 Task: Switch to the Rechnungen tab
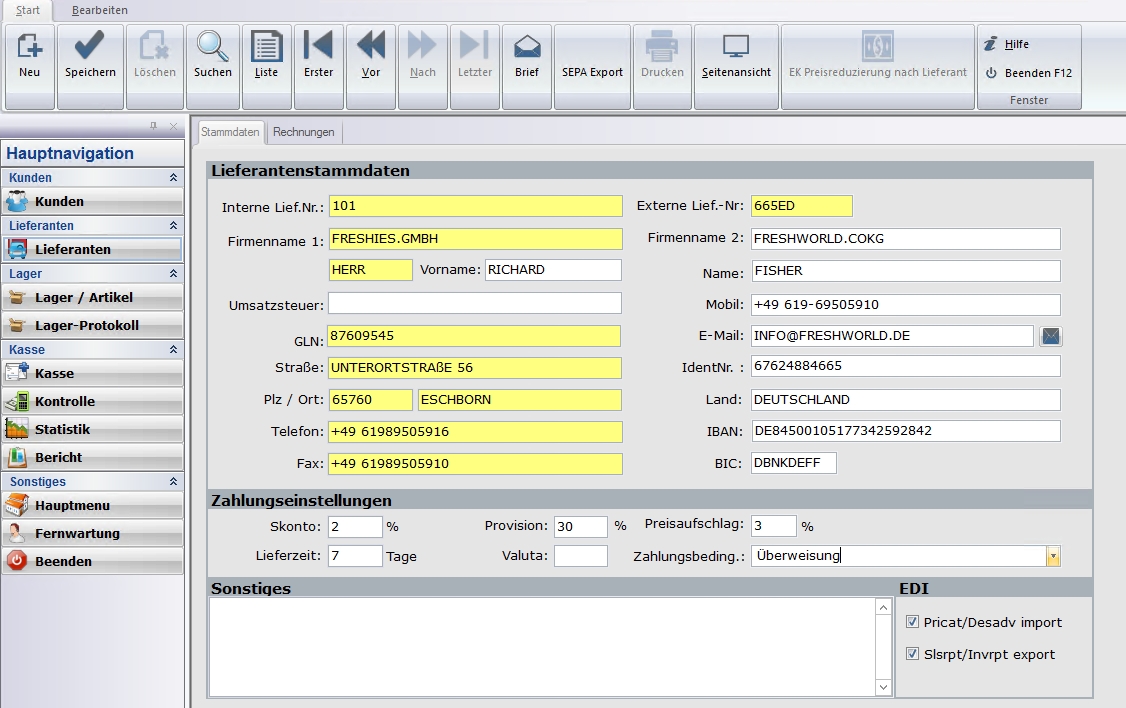[x=304, y=132]
